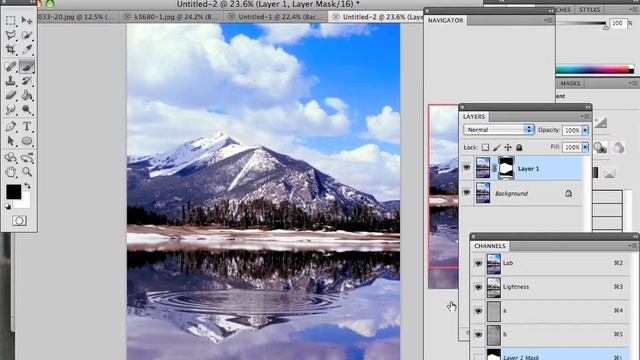Toggle visibility of the Lightness channel
Image resolution: width=640 pixels, height=360 pixels.
pyautogui.click(x=478, y=287)
